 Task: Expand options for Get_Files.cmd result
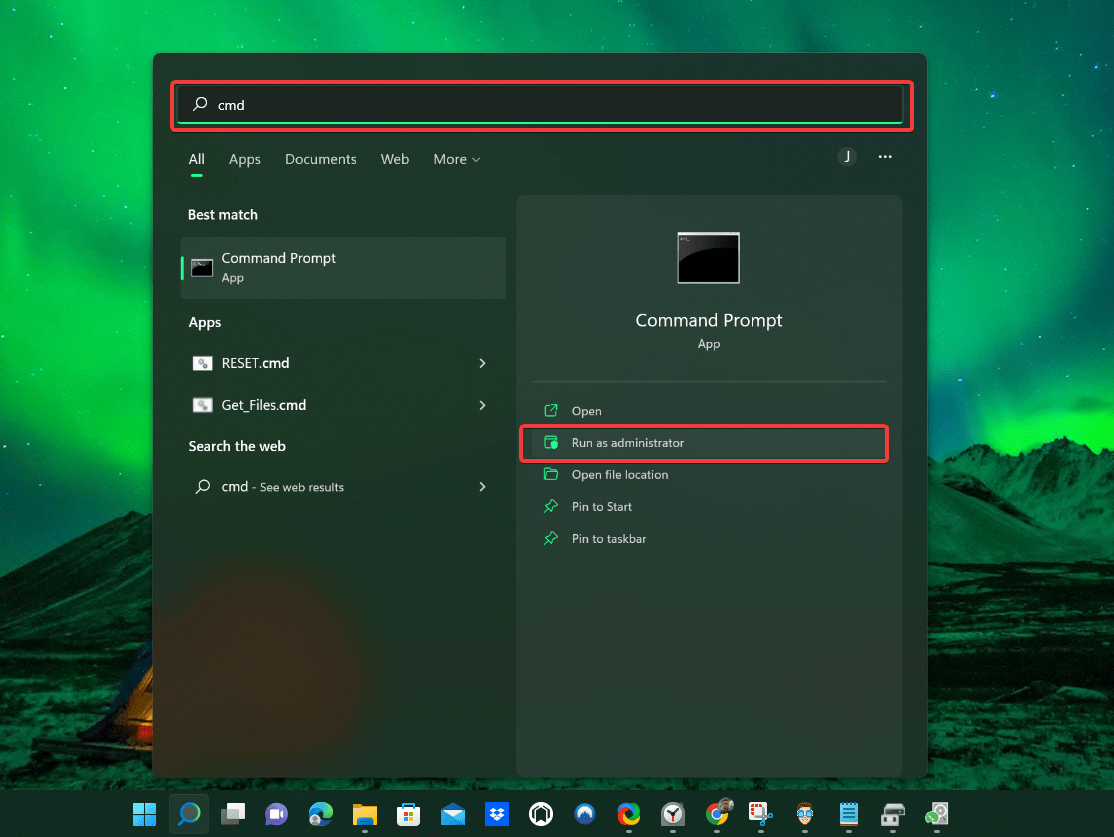click(x=482, y=405)
